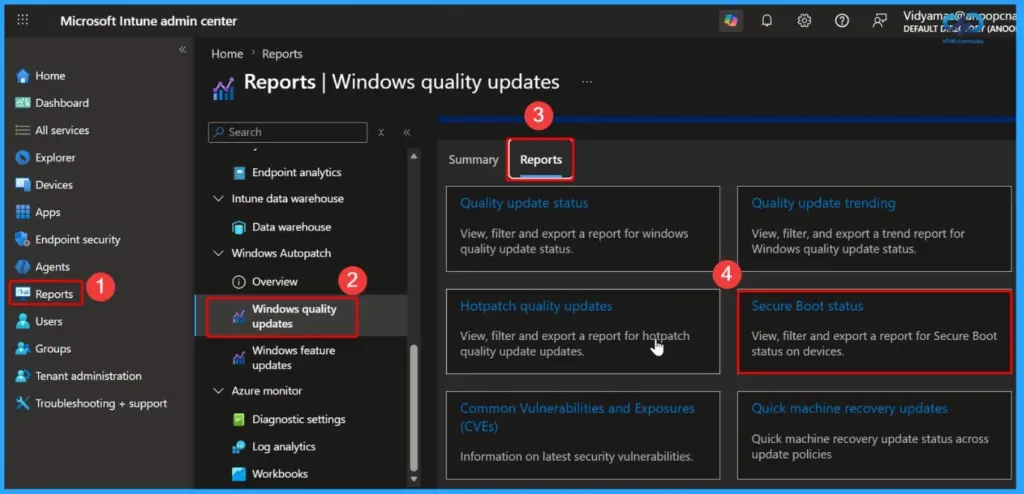Click the Diagnostic settings icon
Image resolution: width=1024 pixels, height=494 pixels.
(239, 420)
